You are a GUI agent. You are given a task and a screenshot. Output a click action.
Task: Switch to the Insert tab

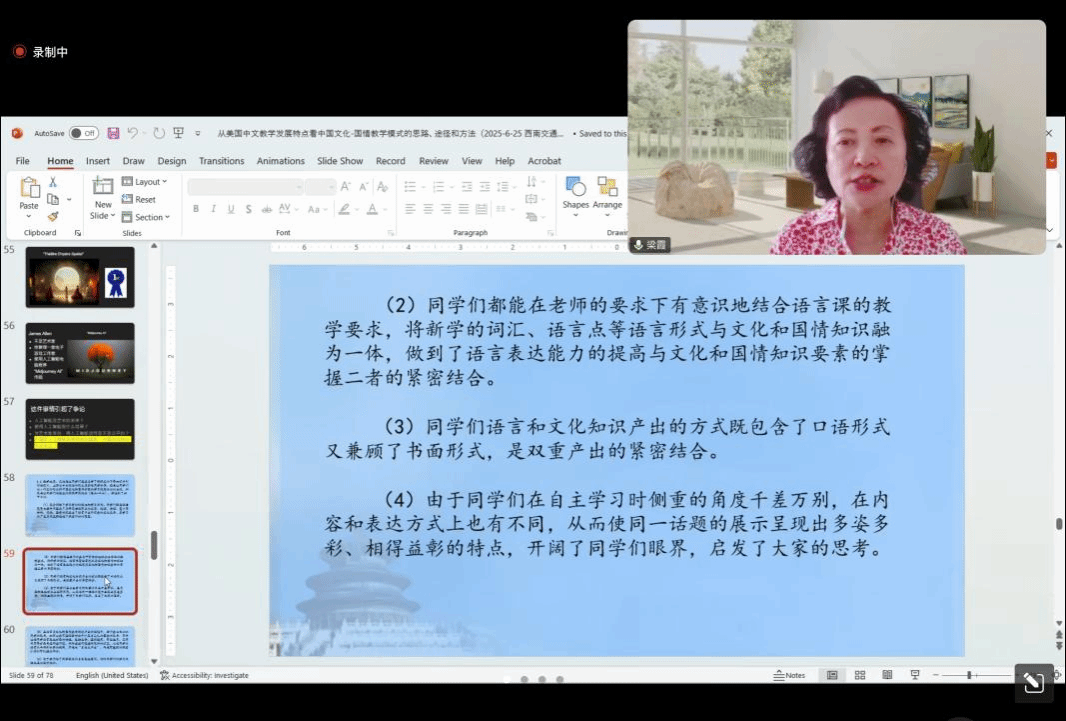click(97, 161)
